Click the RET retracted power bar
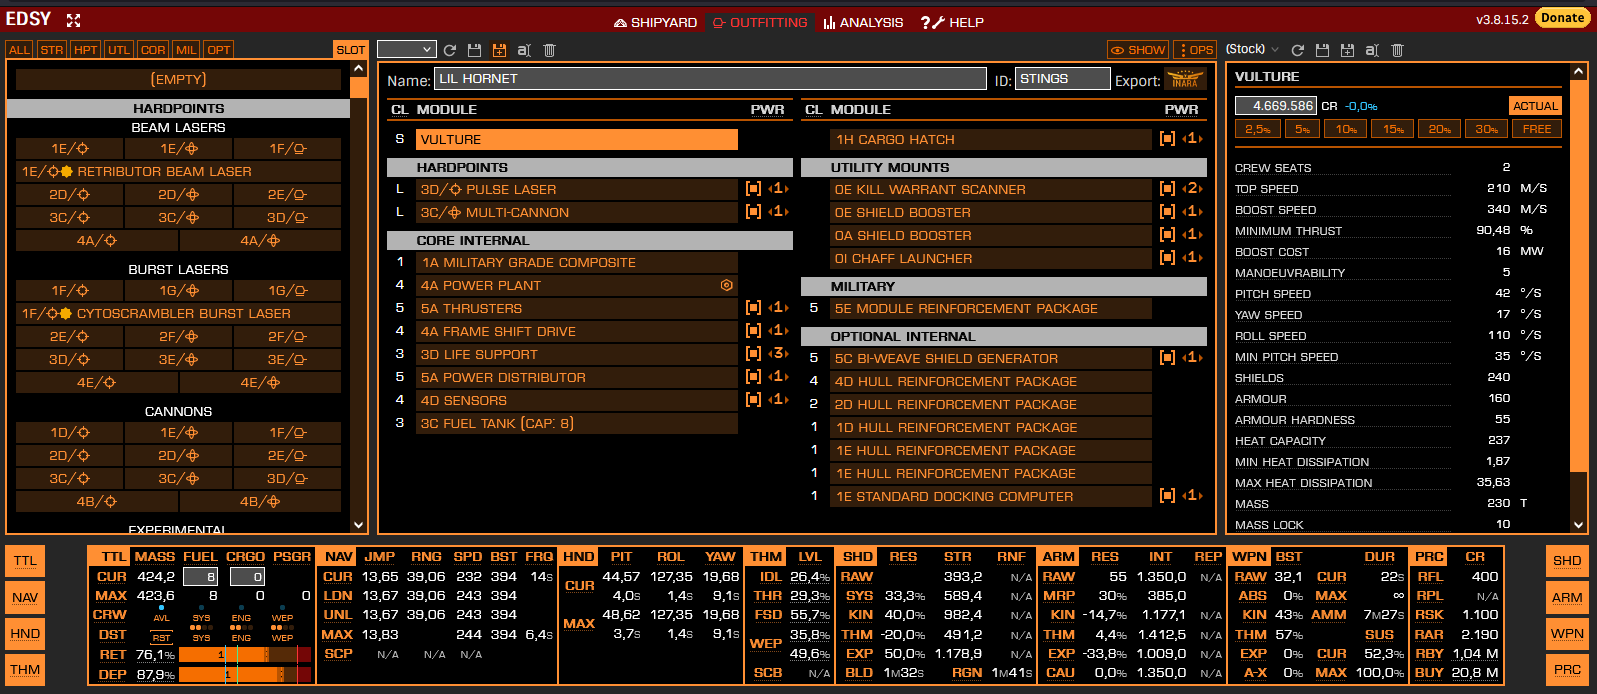Image resolution: width=1597 pixels, height=694 pixels. click(x=245, y=655)
